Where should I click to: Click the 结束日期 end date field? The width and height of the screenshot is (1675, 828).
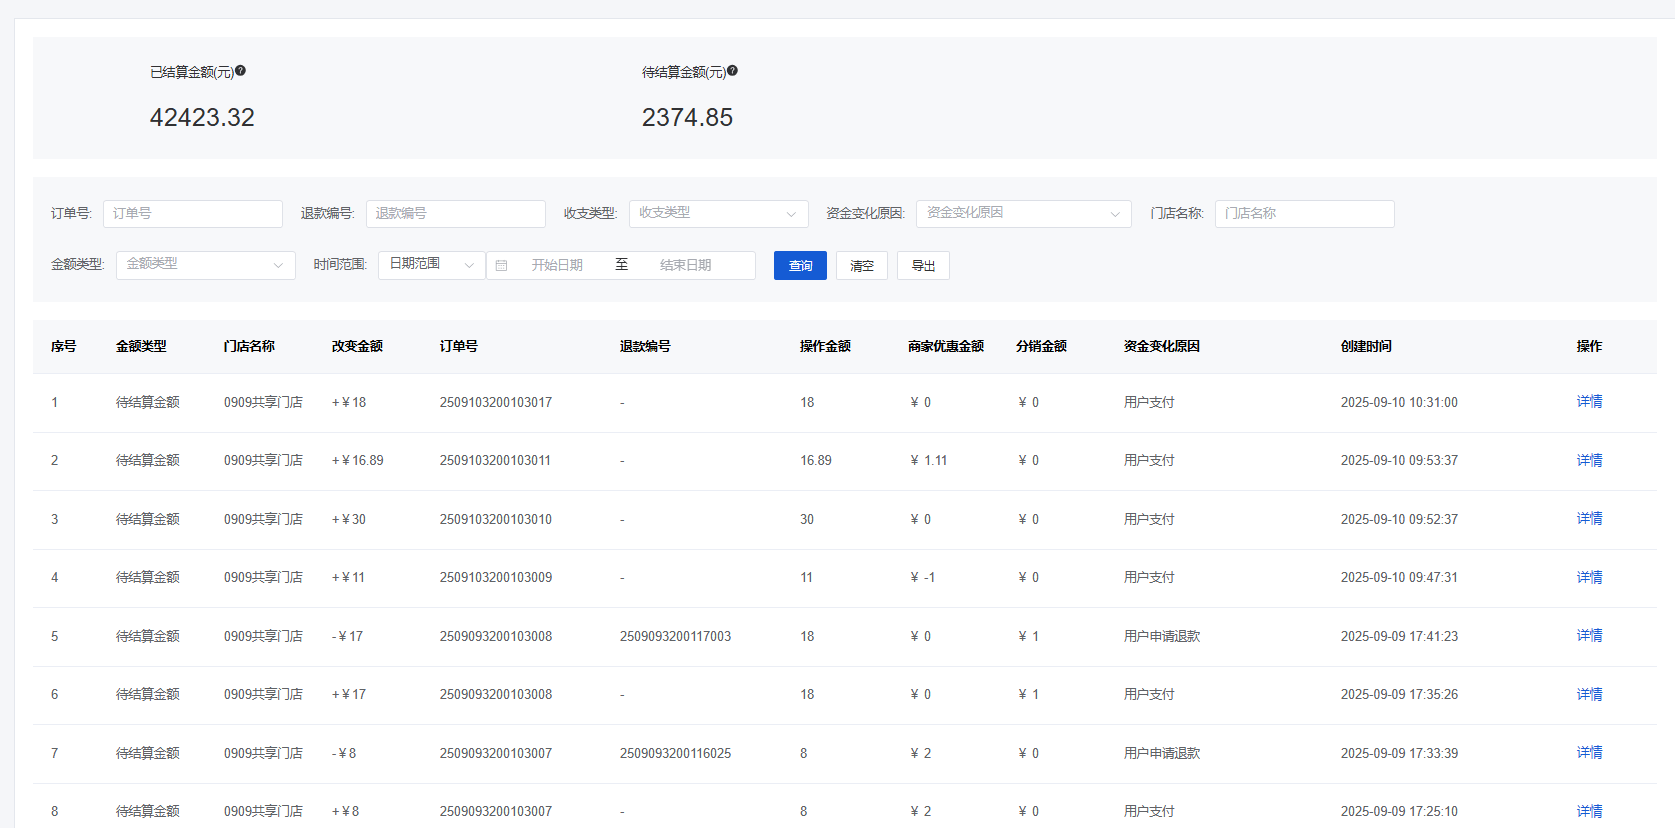coord(685,265)
